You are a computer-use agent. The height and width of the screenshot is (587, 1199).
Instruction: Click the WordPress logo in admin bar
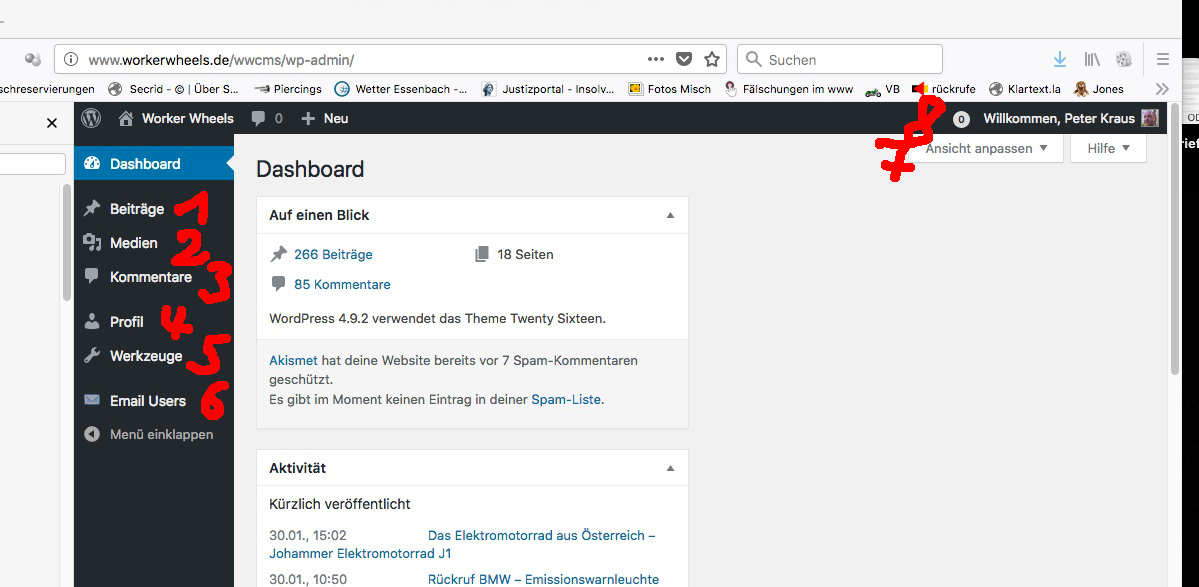pos(91,118)
